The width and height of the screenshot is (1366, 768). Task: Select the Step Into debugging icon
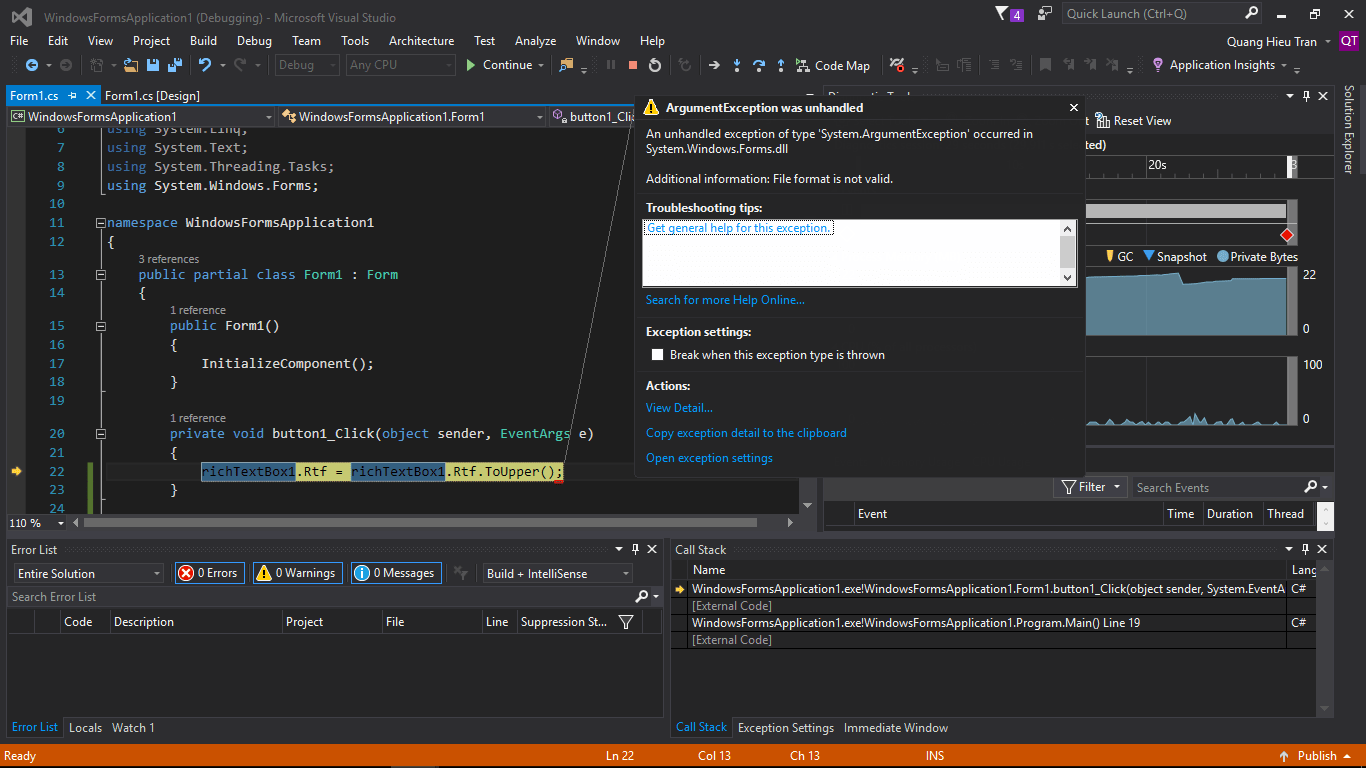click(x=737, y=65)
